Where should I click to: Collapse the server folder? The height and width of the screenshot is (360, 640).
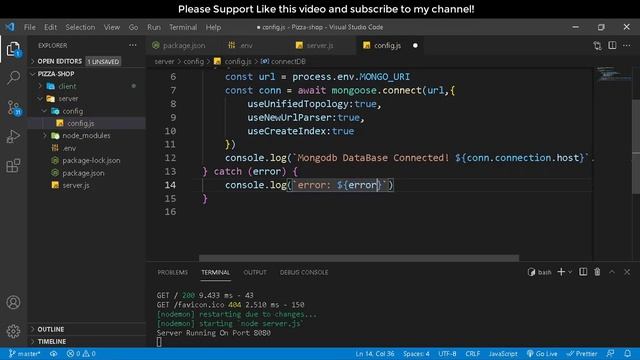click(87, 98)
